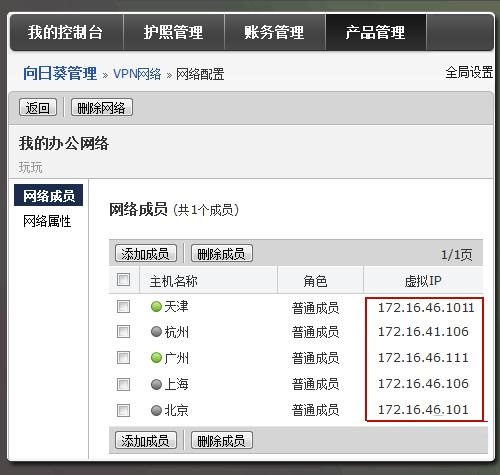The image size is (500, 475).
Task: Click the gray status icon beside 上海
Action: (156, 384)
